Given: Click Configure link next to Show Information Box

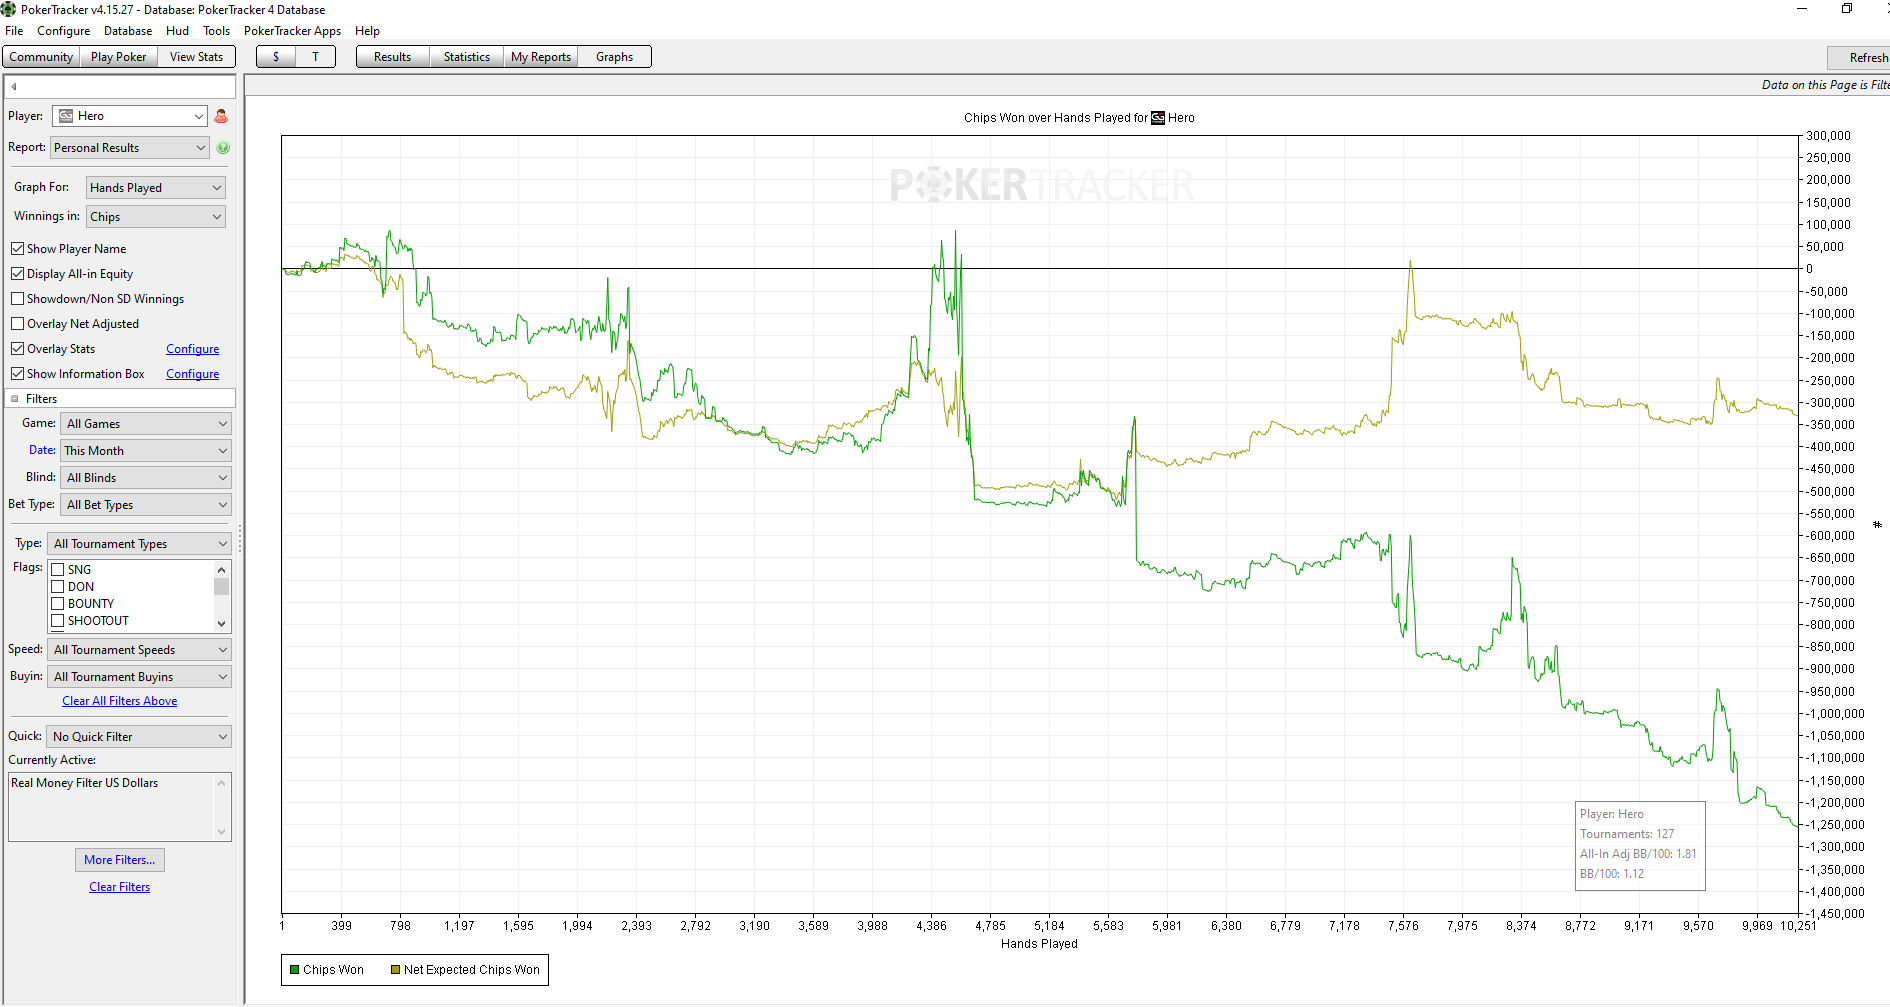Looking at the screenshot, I should (192, 374).
